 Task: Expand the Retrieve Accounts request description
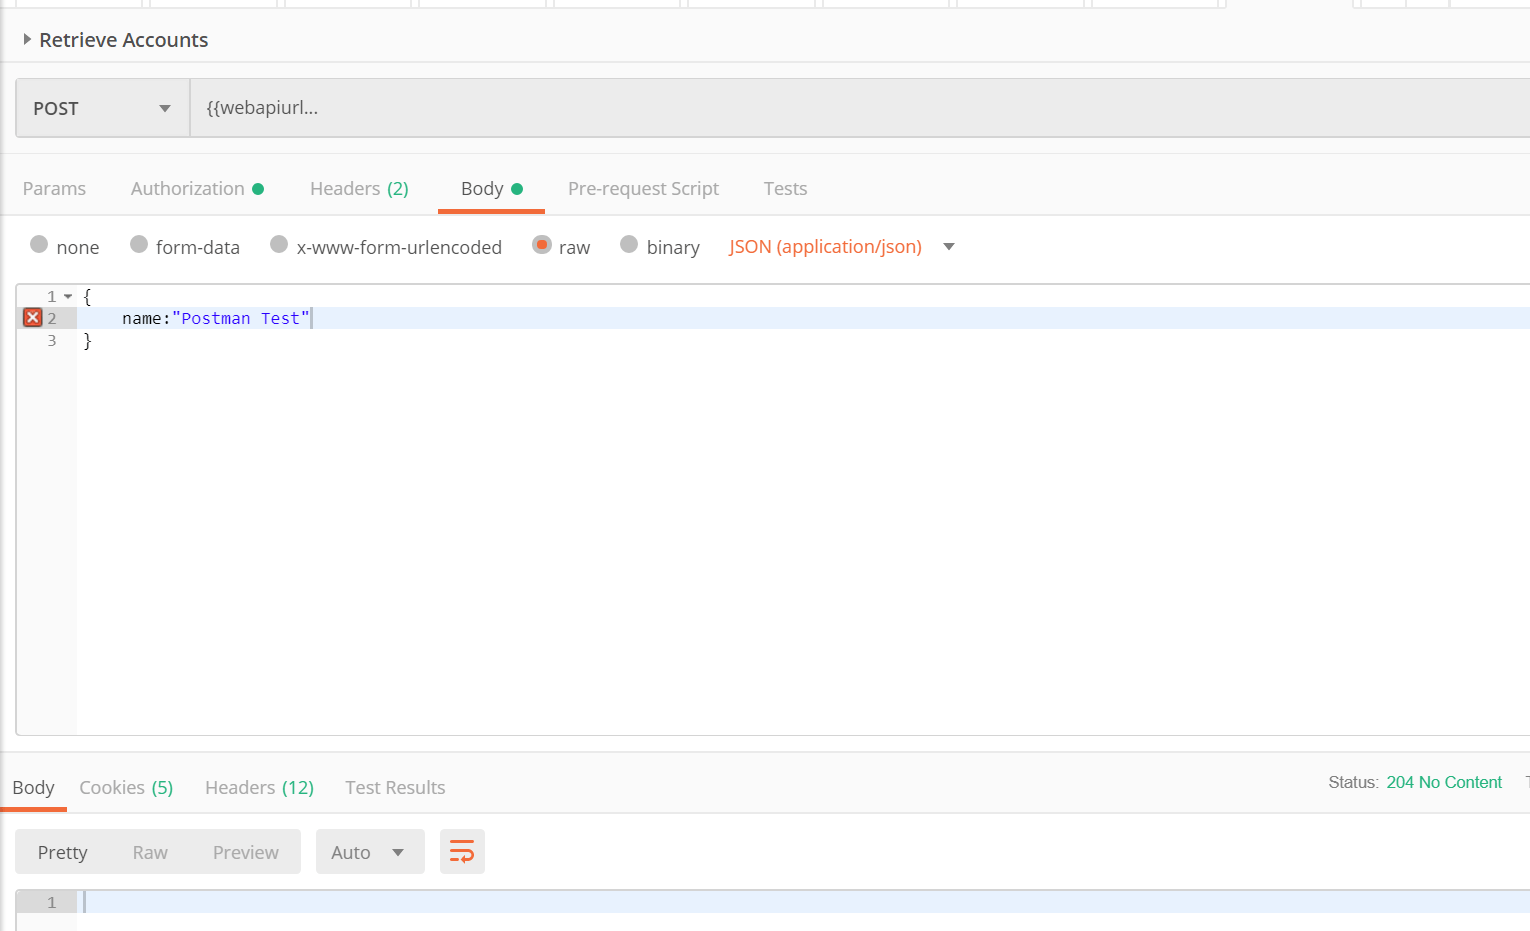(x=27, y=40)
